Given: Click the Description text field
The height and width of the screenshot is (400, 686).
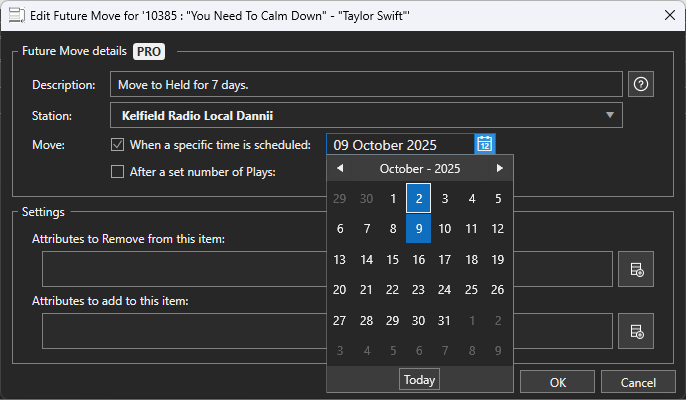Looking at the screenshot, I should pyautogui.click(x=366, y=85).
